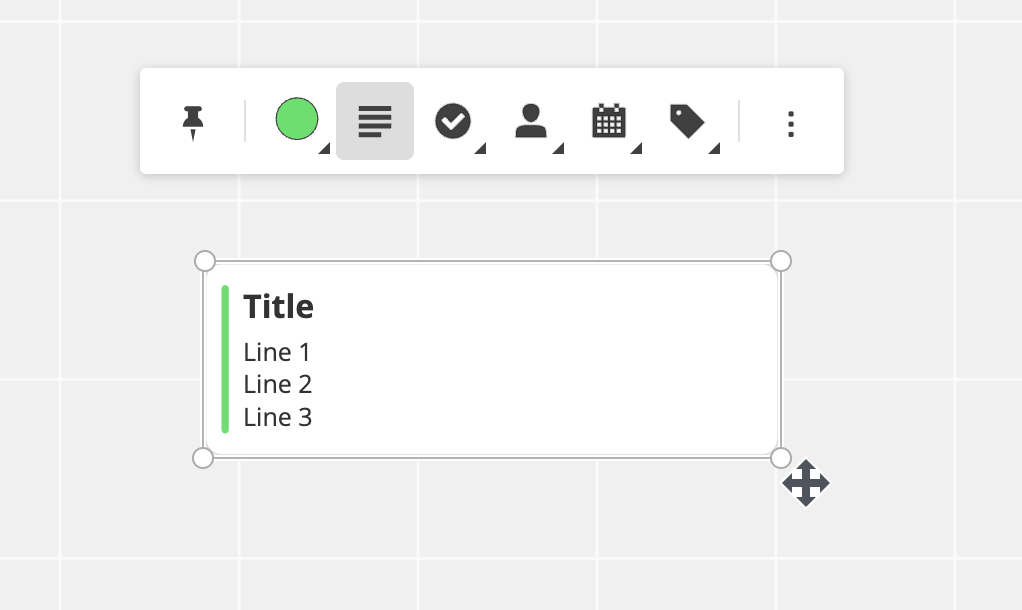Click the "Line 1" text in the card

[277, 352]
